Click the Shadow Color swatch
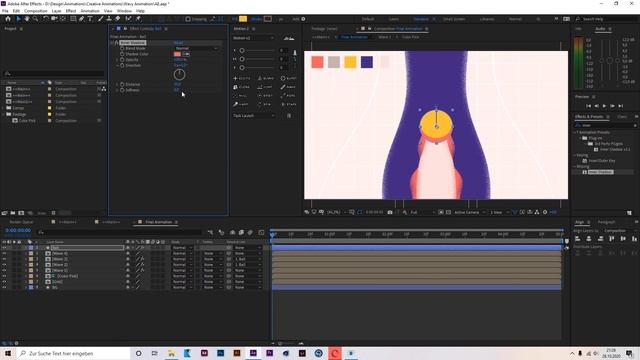 tap(177, 54)
